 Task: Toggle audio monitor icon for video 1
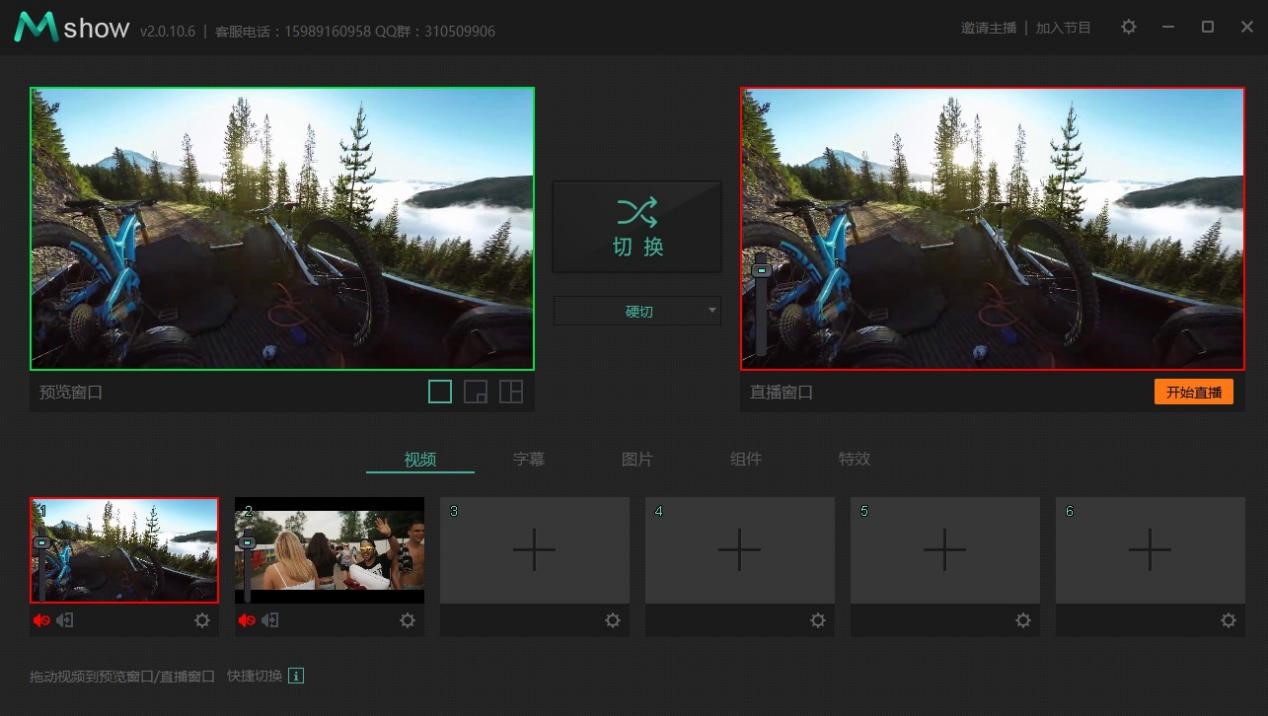(65, 620)
